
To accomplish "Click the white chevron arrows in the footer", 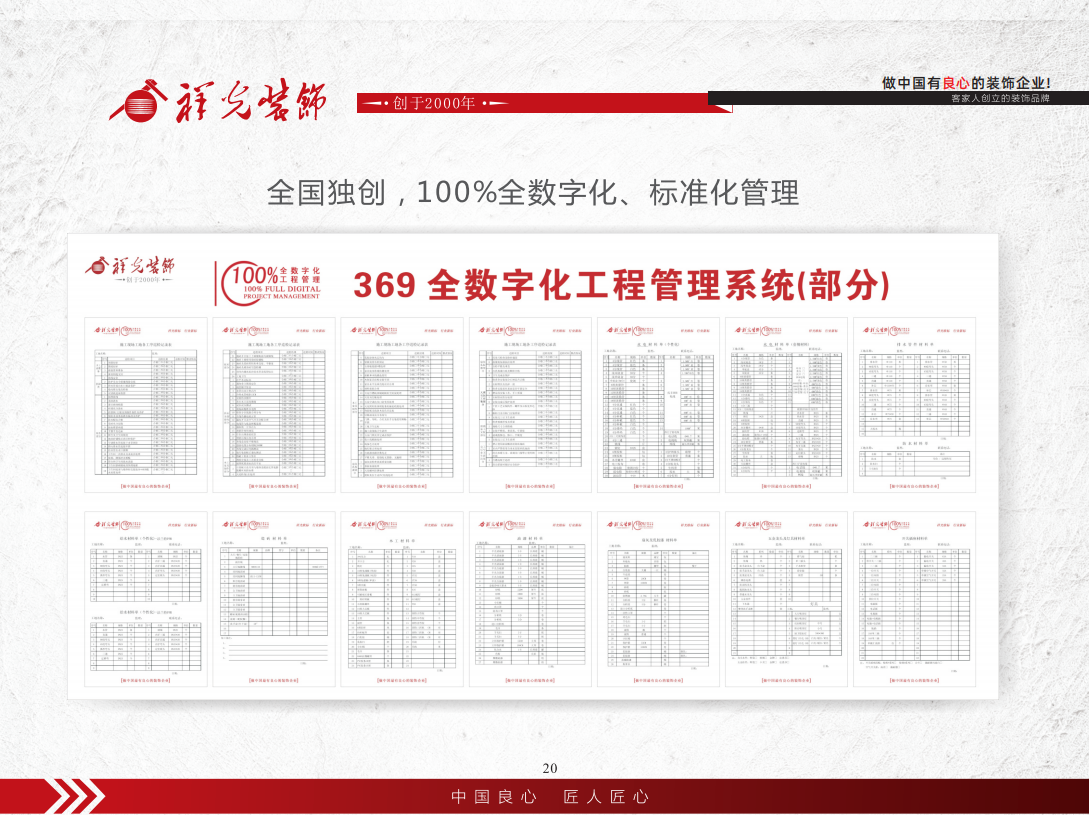I will (x=74, y=797).
